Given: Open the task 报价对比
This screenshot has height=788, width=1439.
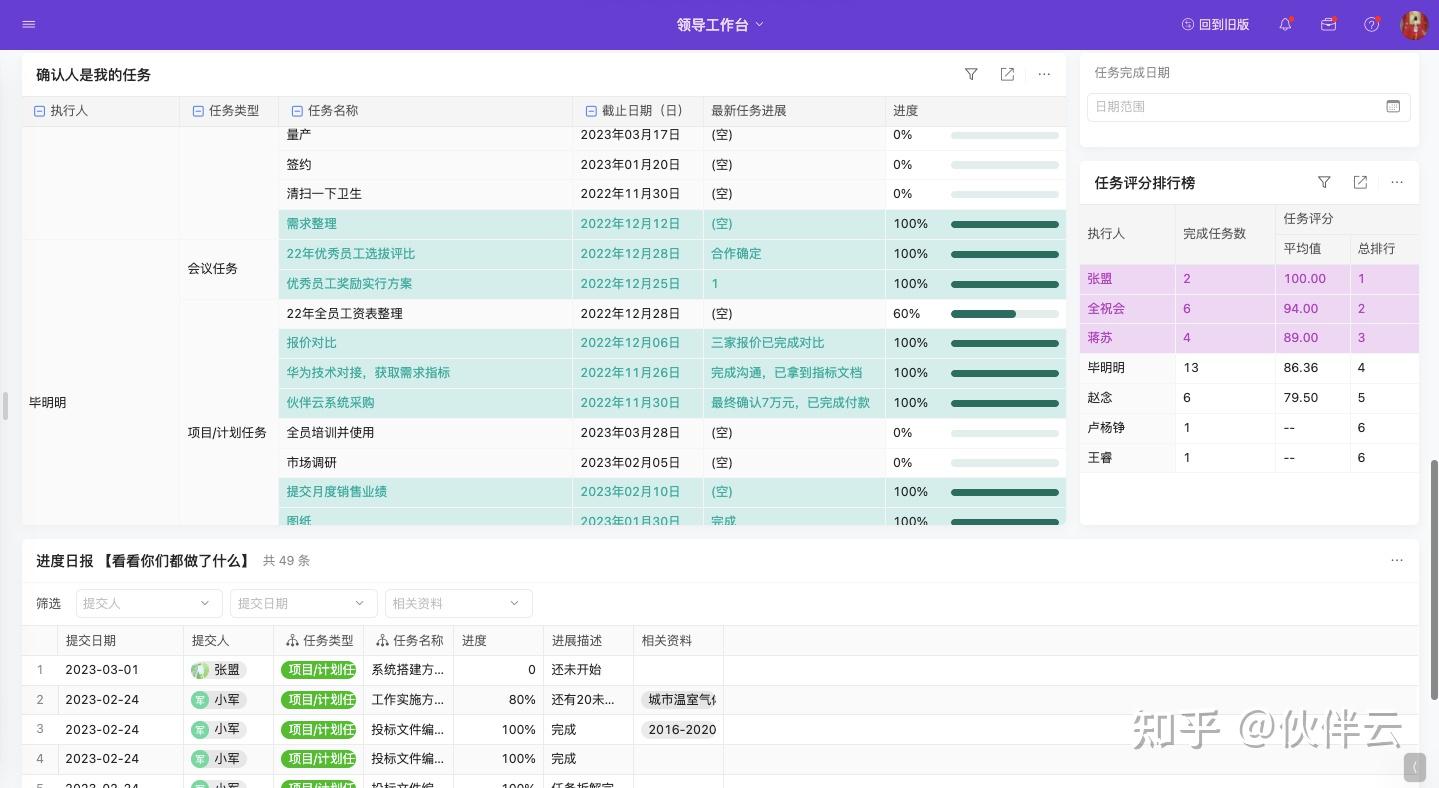Looking at the screenshot, I should pyautogui.click(x=312, y=343).
